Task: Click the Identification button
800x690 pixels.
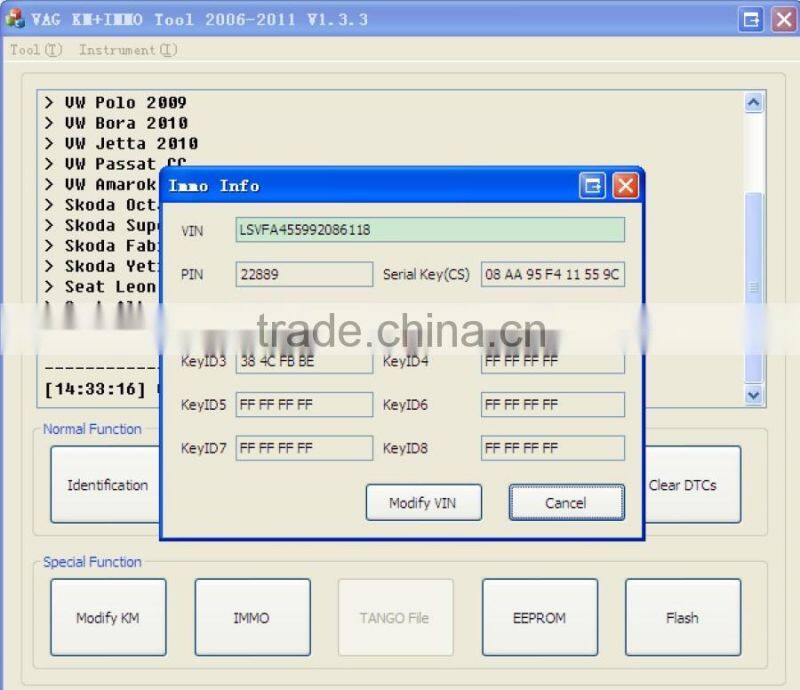Action: [105, 484]
